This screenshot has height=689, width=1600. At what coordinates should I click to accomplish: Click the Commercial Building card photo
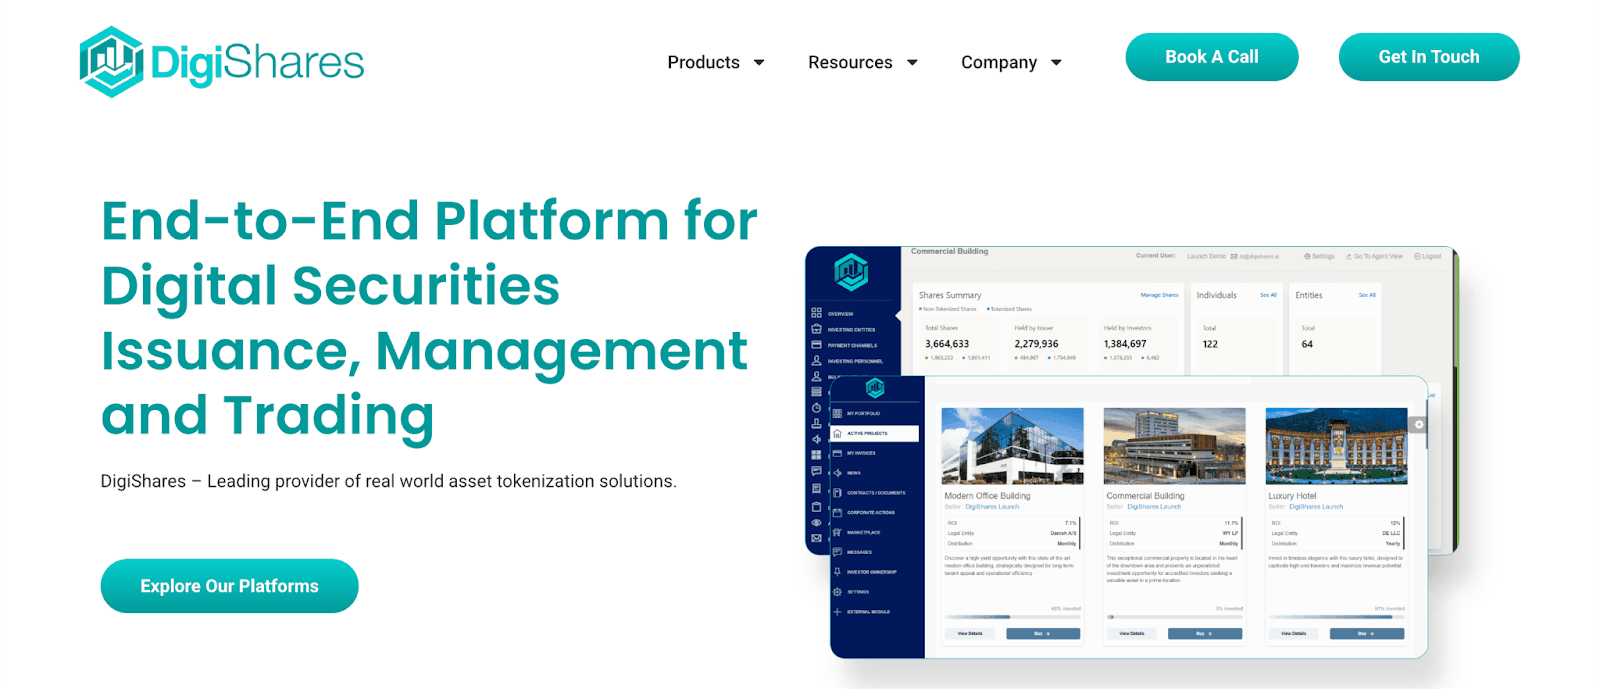coord(1175,446)
